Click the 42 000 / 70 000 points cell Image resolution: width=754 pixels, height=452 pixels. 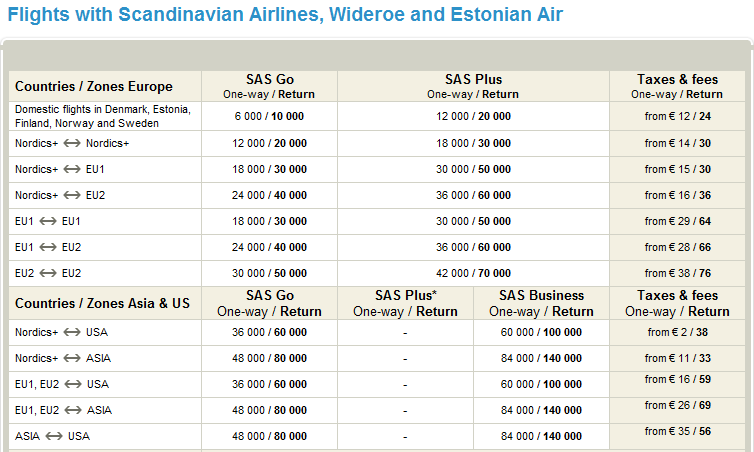(473, 273)
